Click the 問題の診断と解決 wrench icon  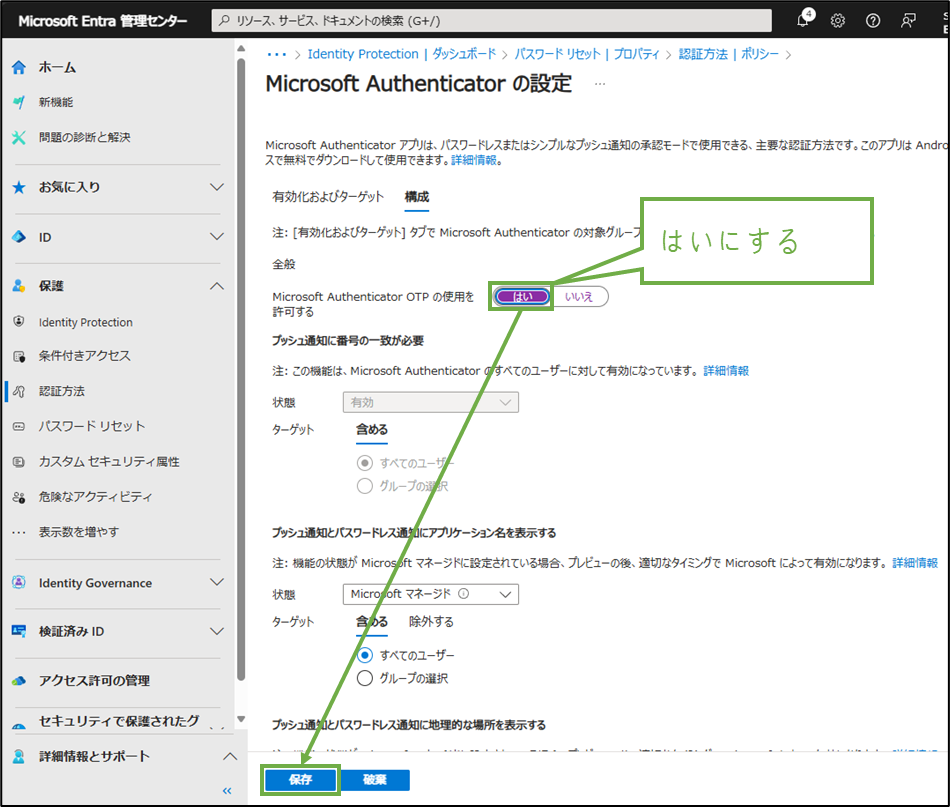tap(19, 138)
